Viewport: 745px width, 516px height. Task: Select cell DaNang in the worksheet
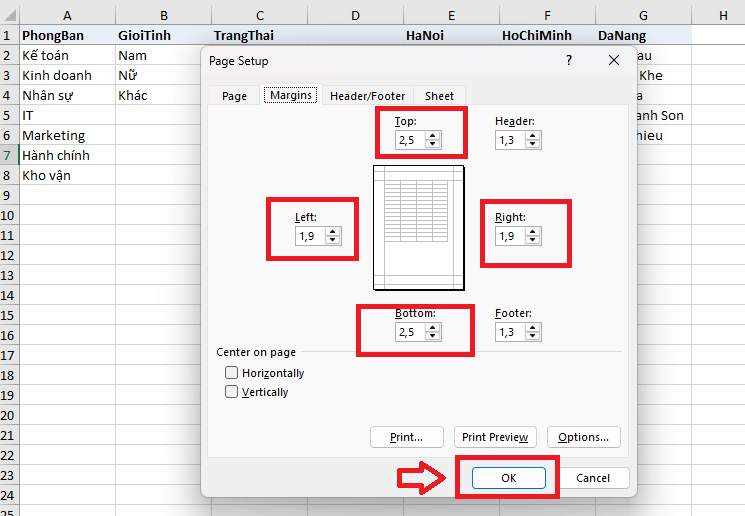point(643,35)
